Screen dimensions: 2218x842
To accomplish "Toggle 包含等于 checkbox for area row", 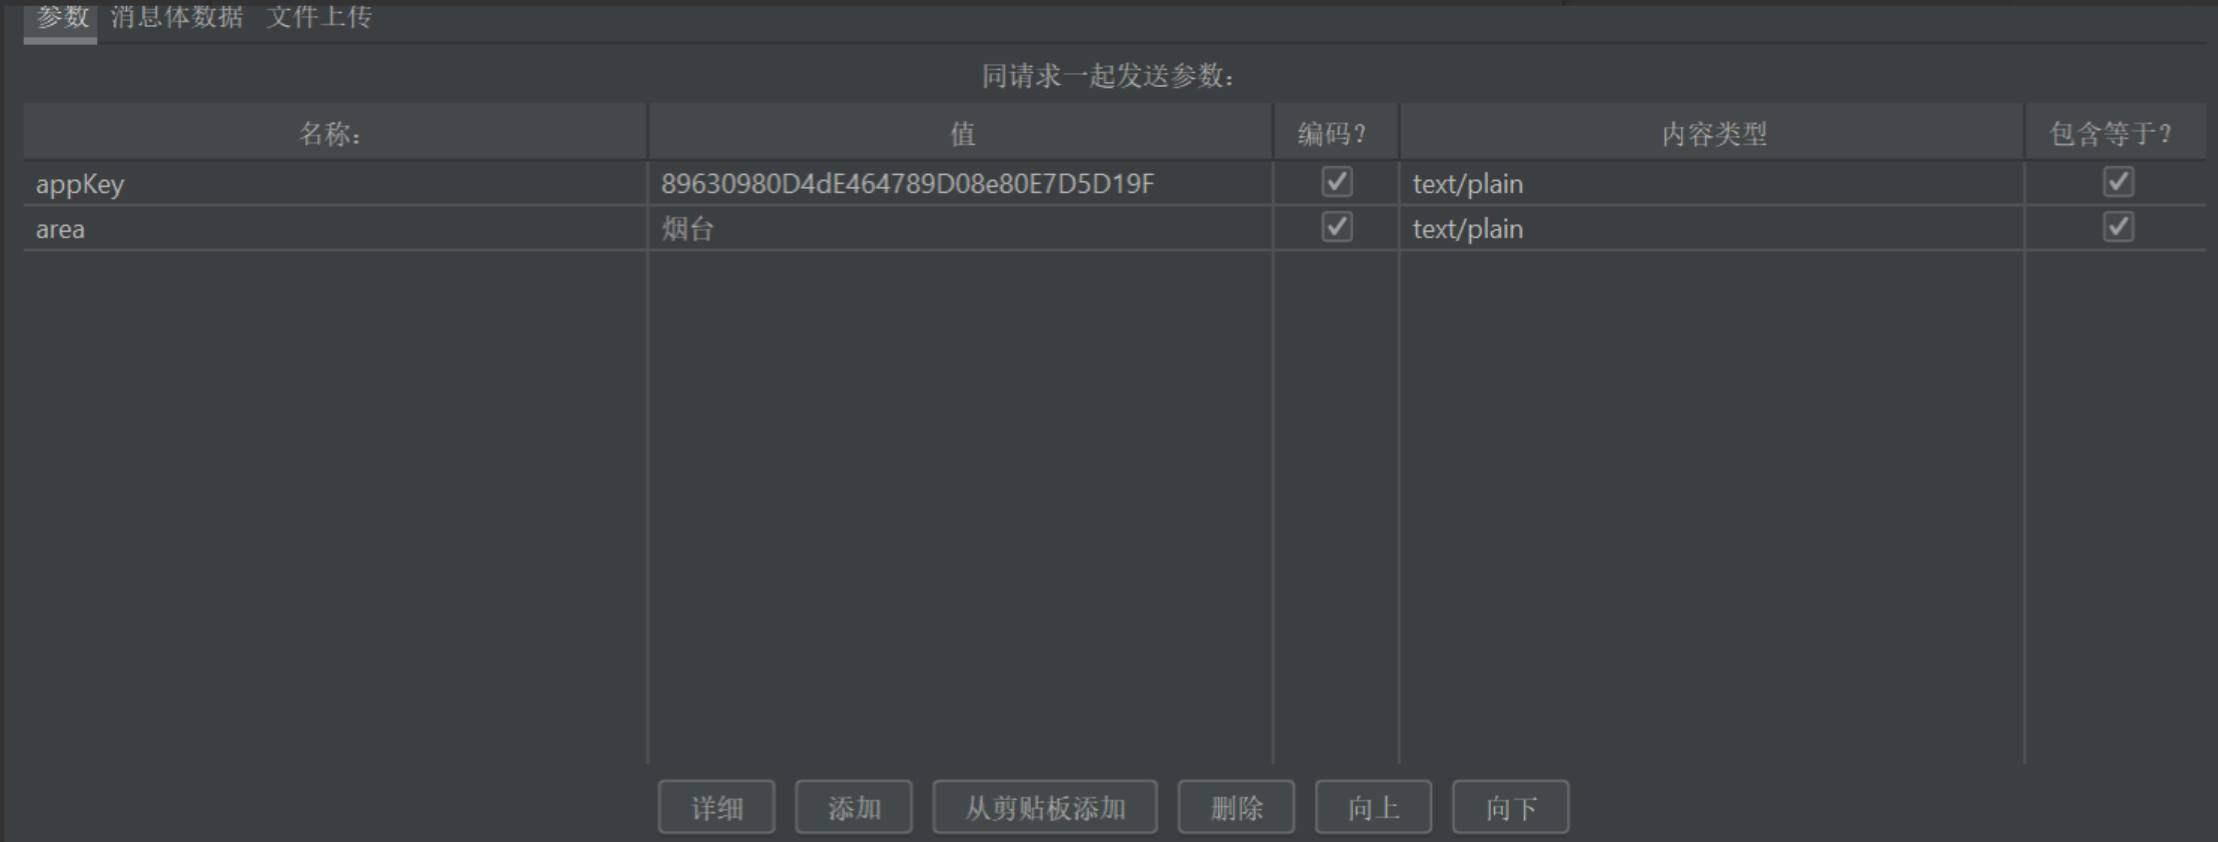I will tap(2118, 227).
